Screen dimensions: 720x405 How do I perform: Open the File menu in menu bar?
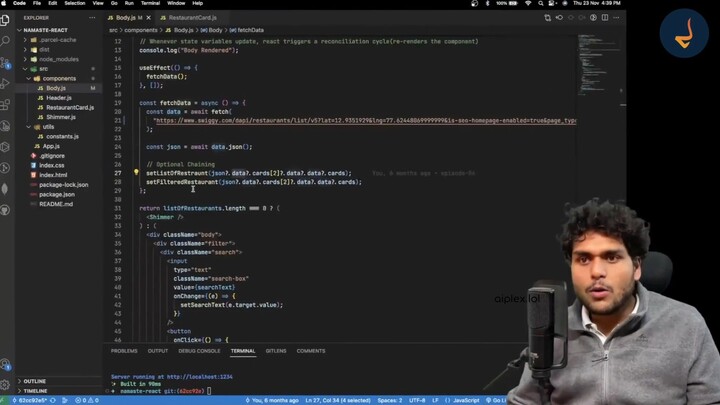pyautogui.click(x=37, y=3)
